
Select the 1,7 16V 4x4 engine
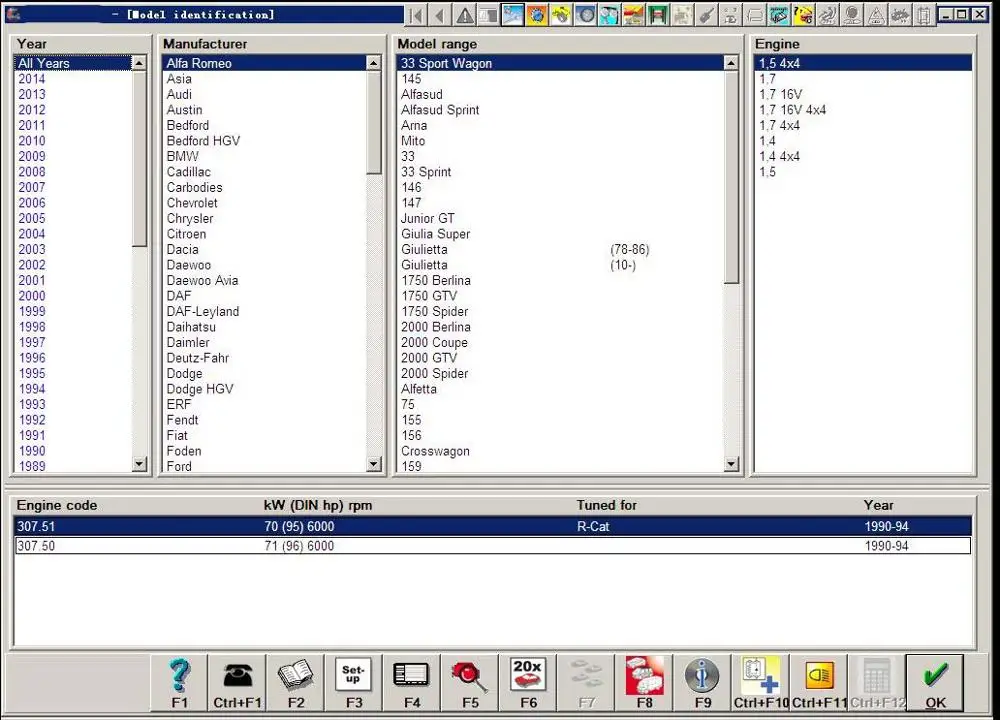coord(792,110)
